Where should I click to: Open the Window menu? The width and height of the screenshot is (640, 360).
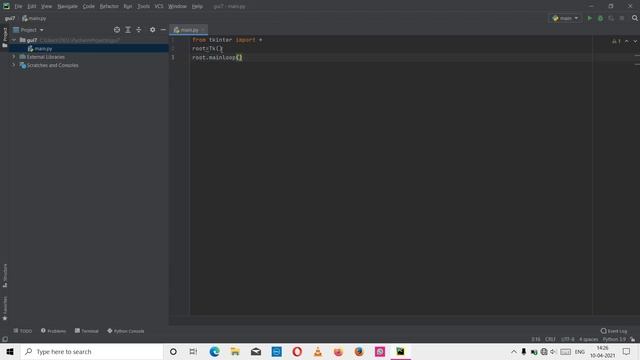[177, 7]
